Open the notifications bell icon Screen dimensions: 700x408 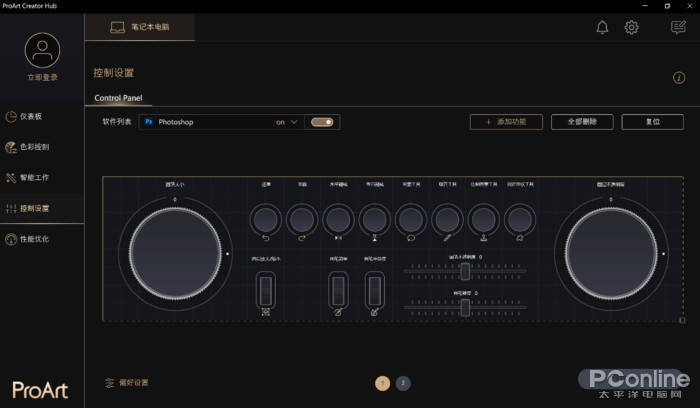coord(602,27)
